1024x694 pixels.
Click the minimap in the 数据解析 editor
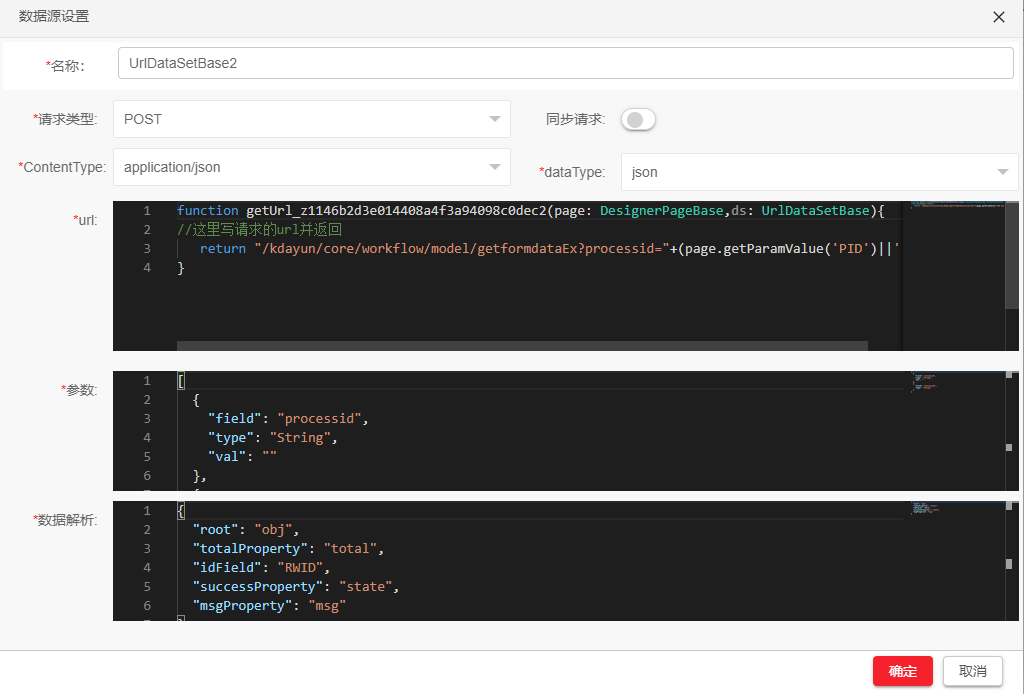pyautogui.click(x=928, y=509)
